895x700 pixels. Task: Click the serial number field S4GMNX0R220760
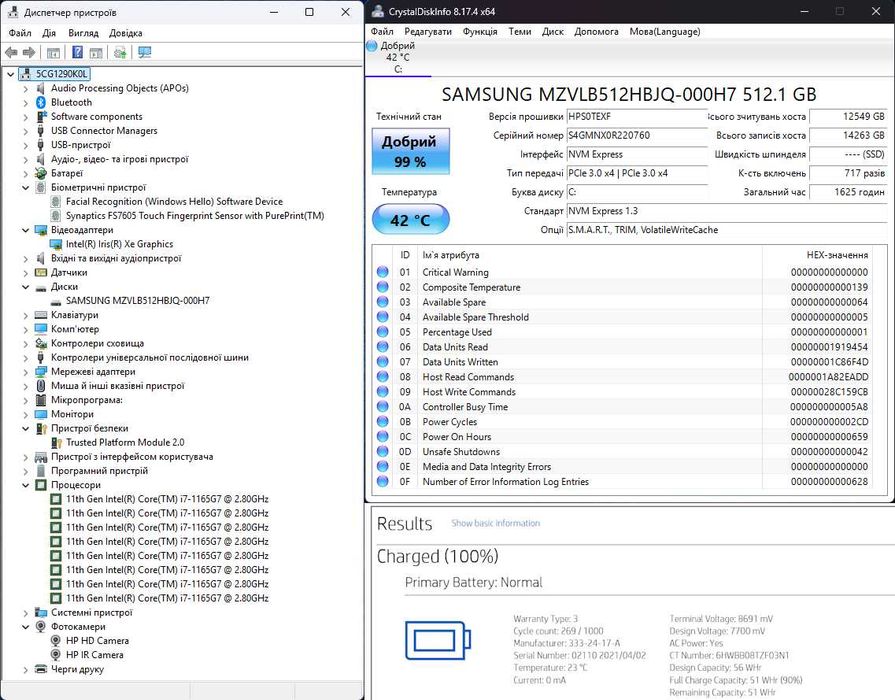pos(637,135)
